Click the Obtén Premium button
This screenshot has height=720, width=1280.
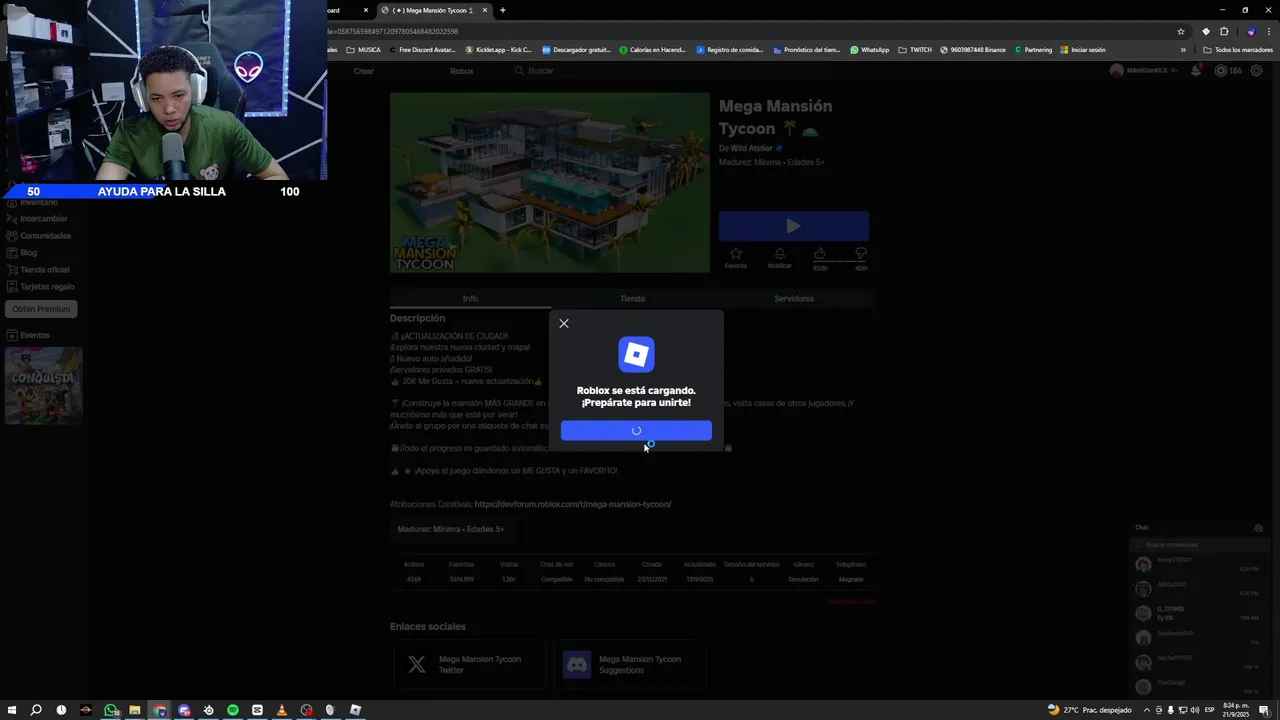click(41, 309)
